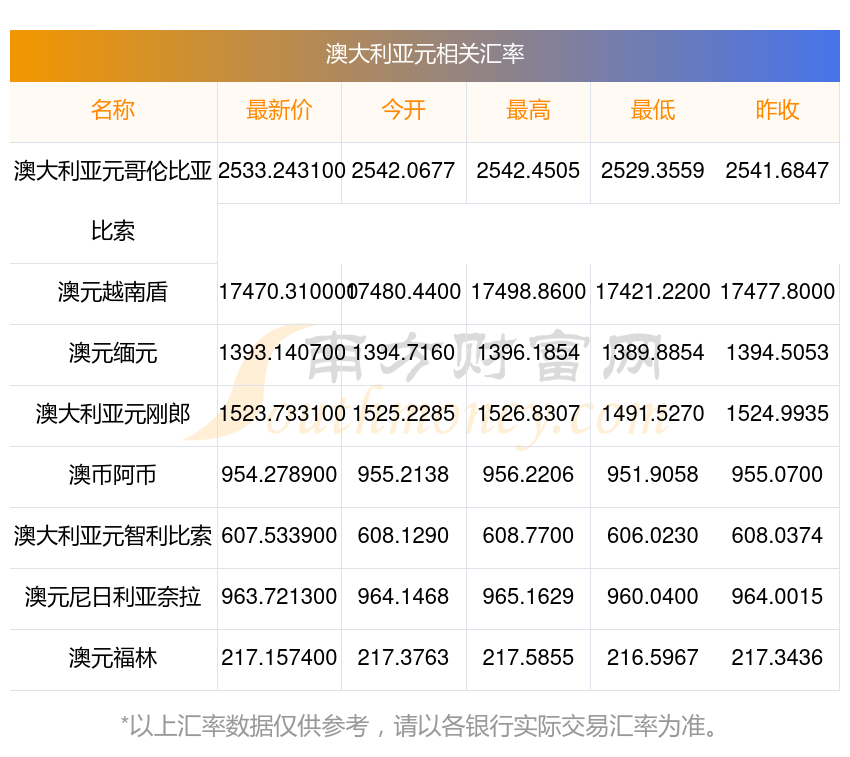Click the 澳大利亚元刚郎 row name
The image size is (850, 757).
(x=113, y=414)
